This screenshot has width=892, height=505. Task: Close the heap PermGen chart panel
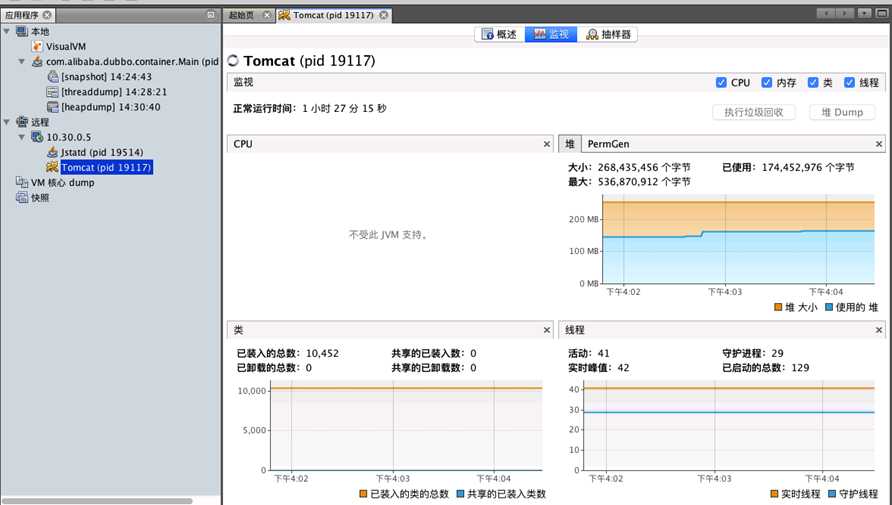[x=879, y=144]
